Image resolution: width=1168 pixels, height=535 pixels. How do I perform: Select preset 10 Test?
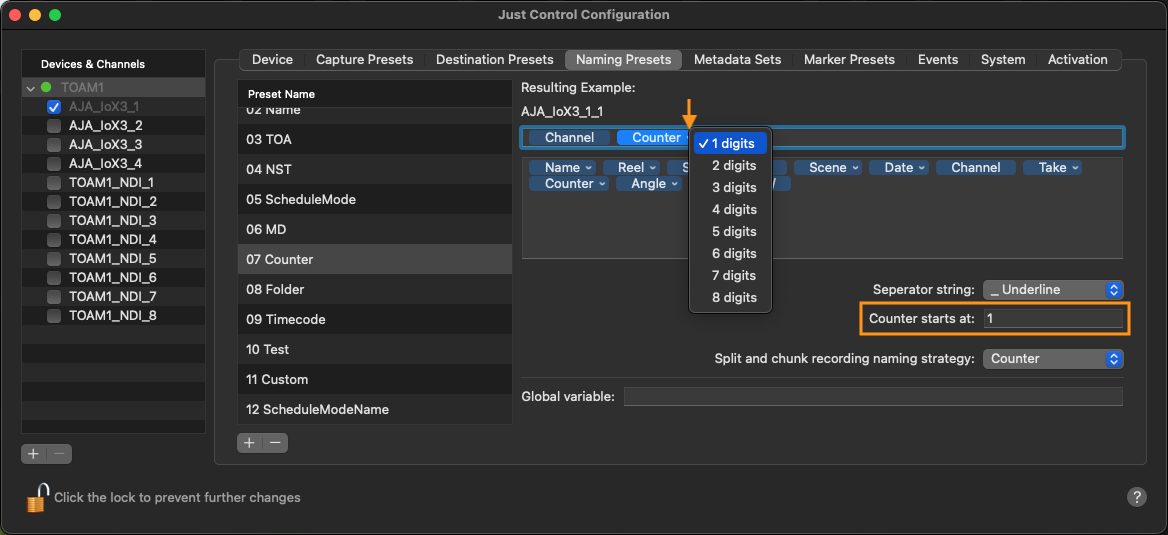(x=375, y=349)
